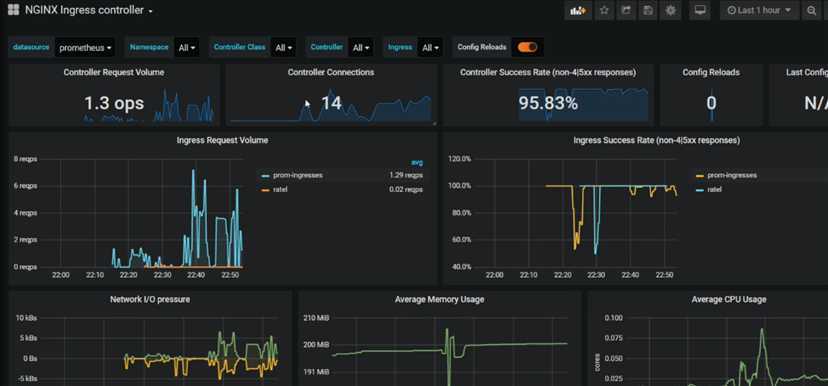Open dashboard settings gear icon

(x=670, y=11)
